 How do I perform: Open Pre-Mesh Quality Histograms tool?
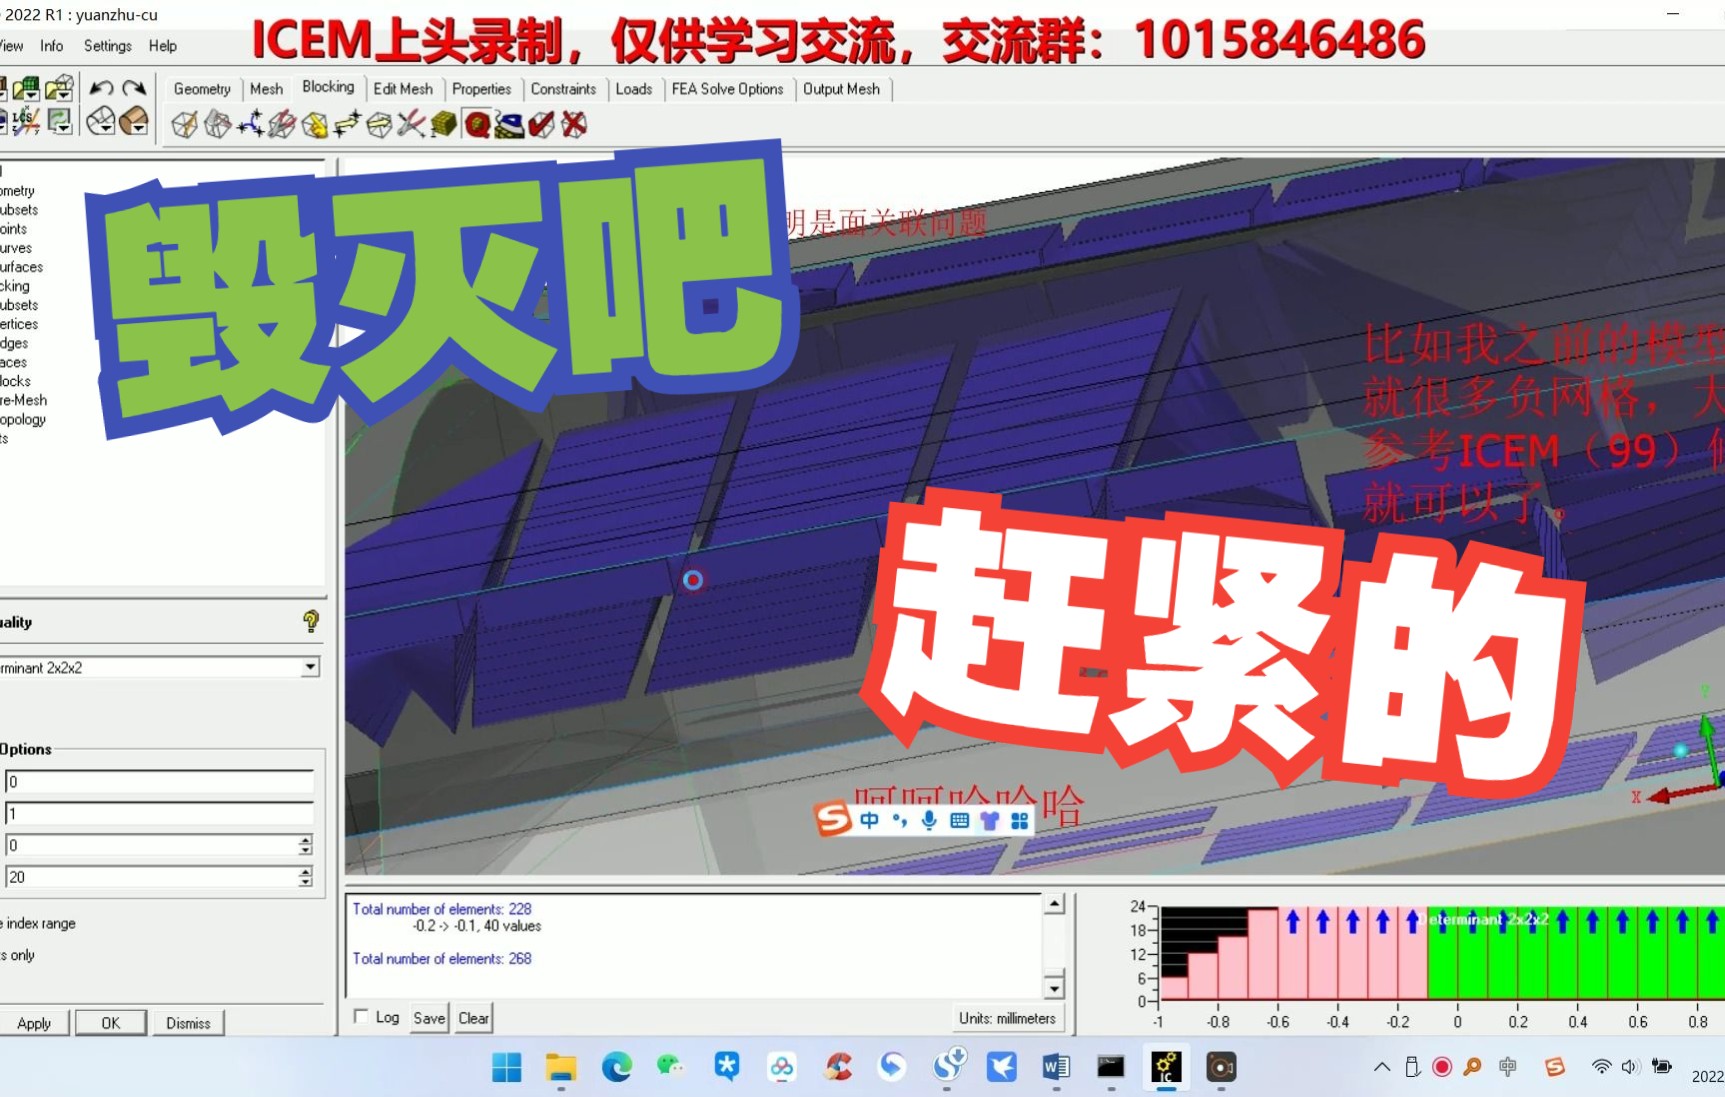[477, 124]
